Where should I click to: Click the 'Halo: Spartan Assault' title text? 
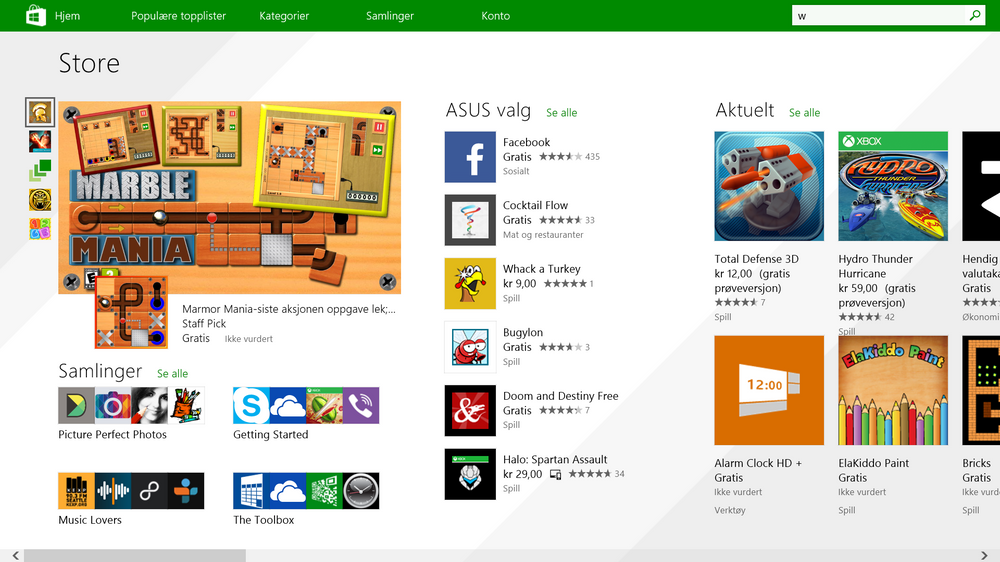[x=555, y=459]
